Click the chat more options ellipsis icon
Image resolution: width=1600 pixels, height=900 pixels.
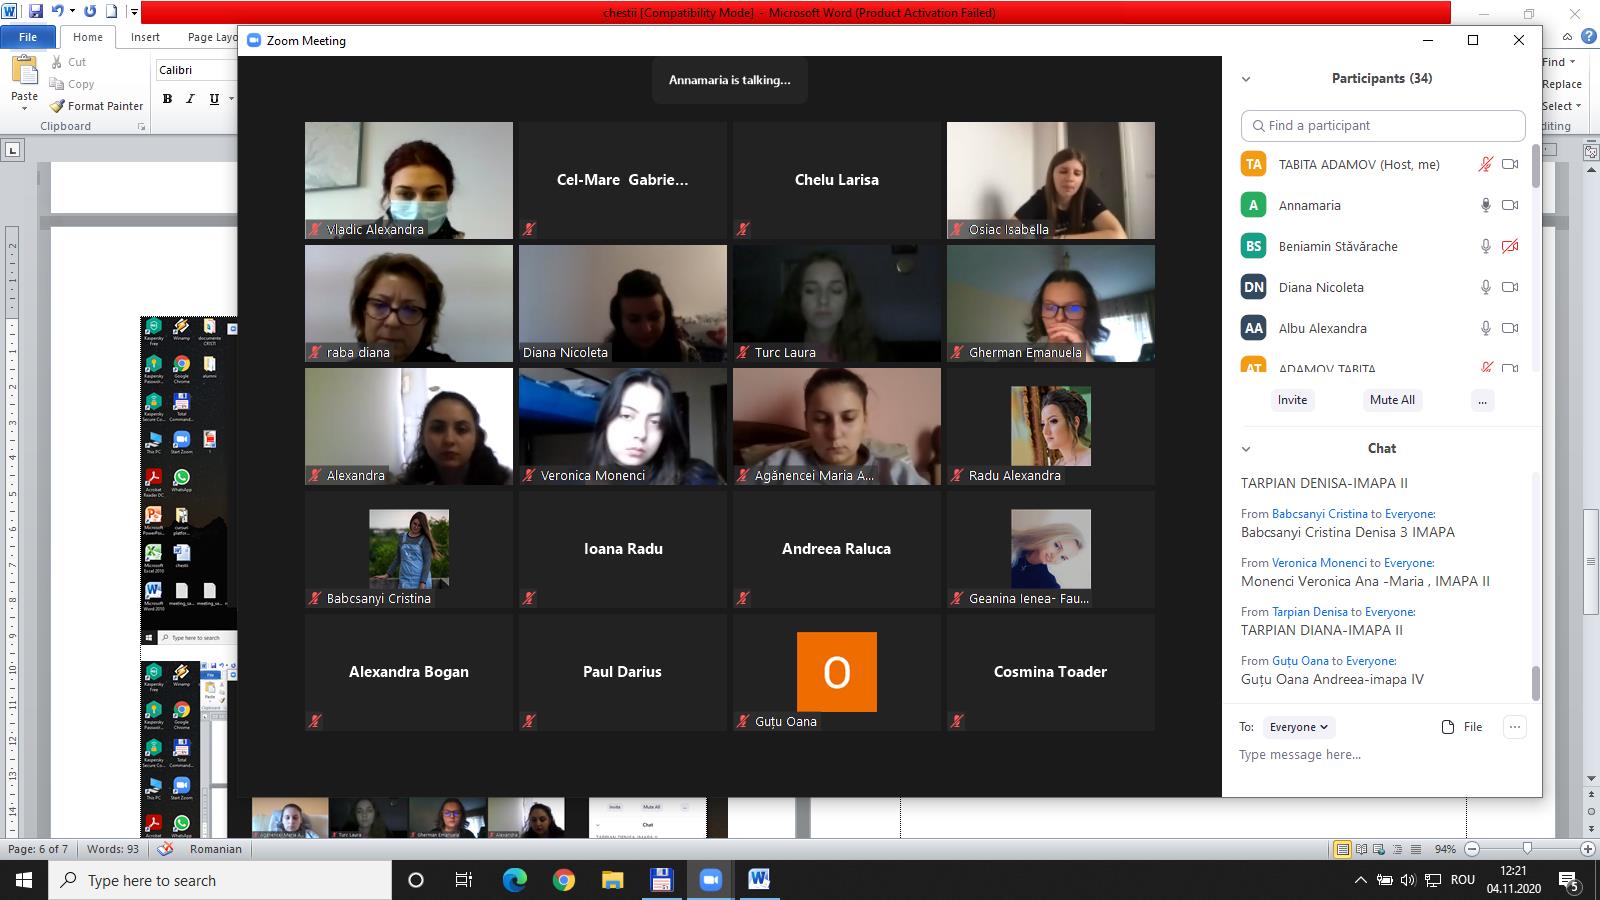(1515, 727)
